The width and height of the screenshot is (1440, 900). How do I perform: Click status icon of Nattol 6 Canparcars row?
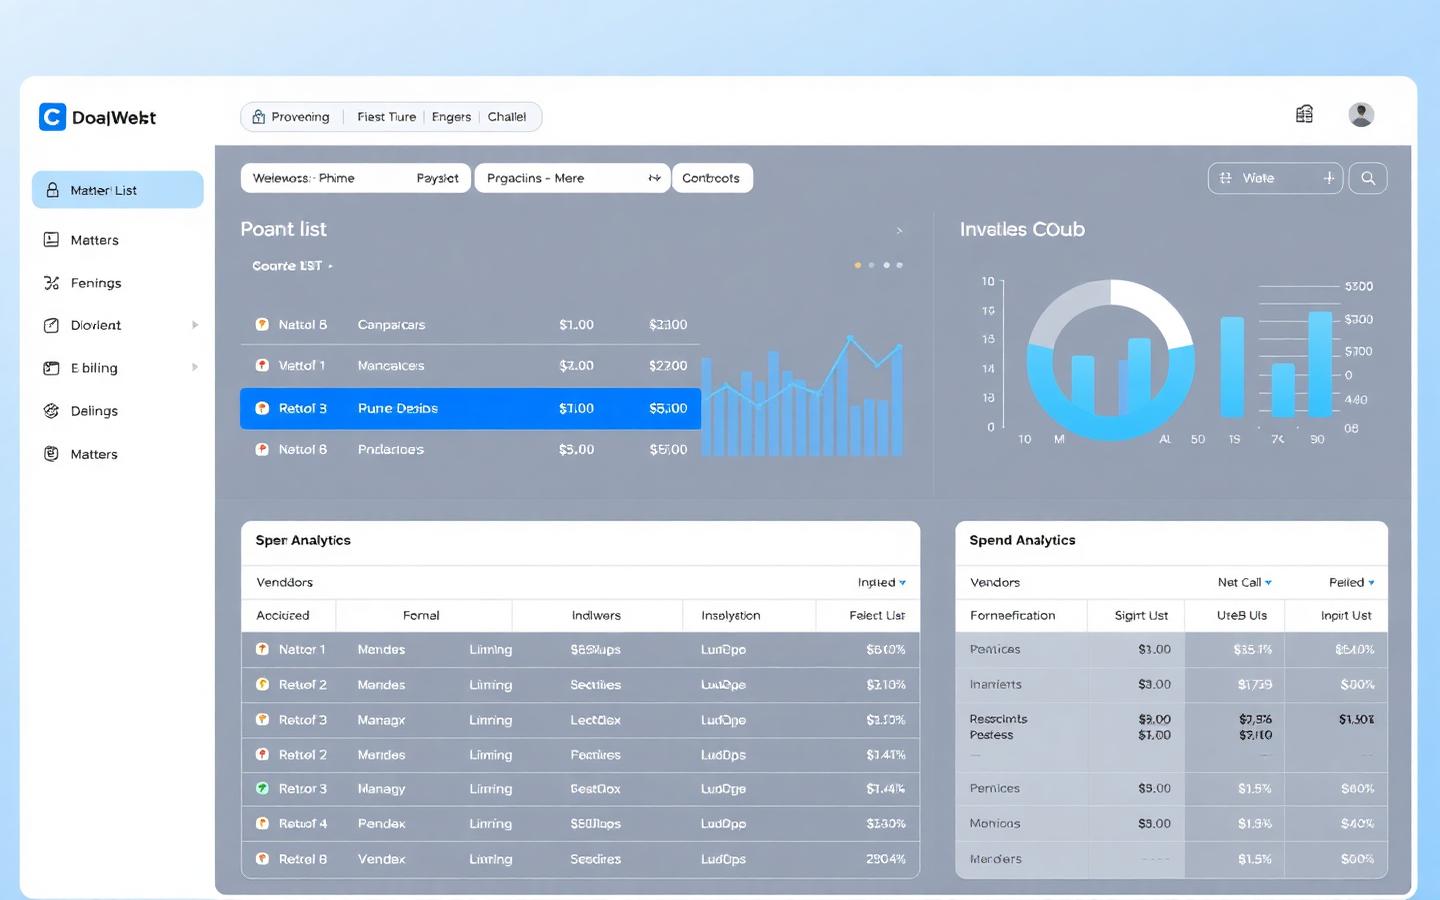point(262,324)
